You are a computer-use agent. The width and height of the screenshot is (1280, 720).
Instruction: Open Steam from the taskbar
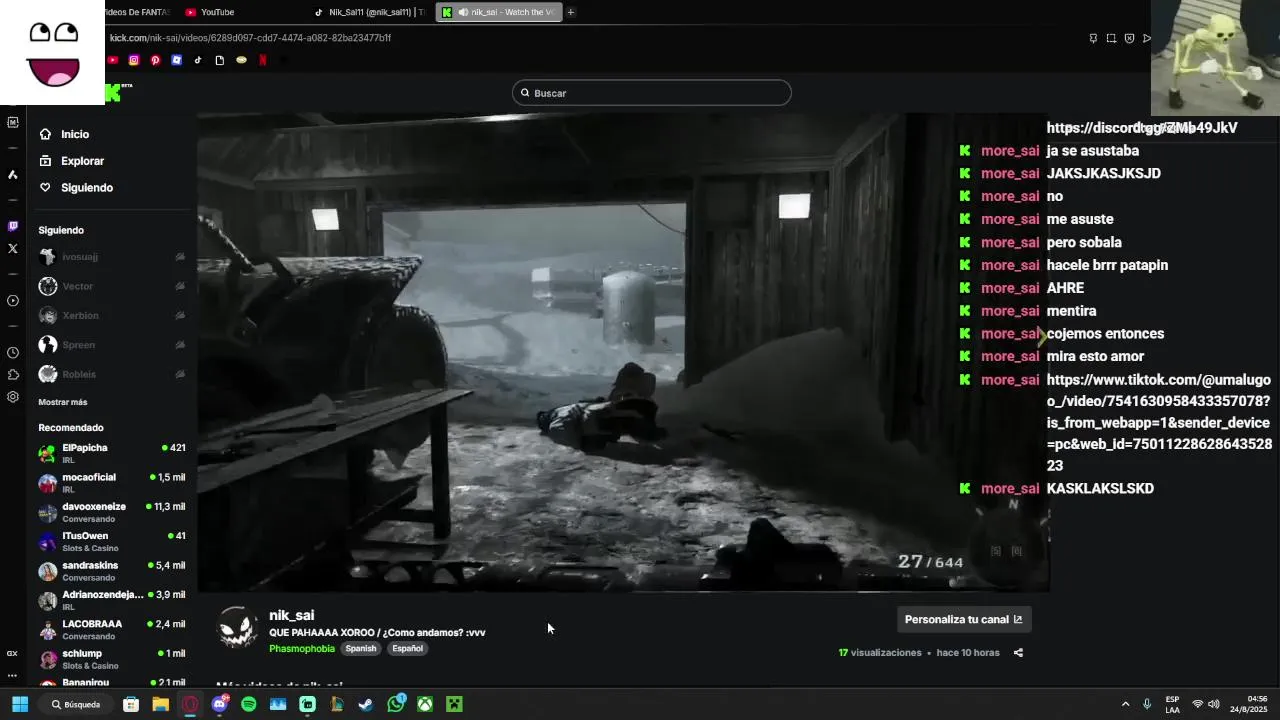coord(366,704)
